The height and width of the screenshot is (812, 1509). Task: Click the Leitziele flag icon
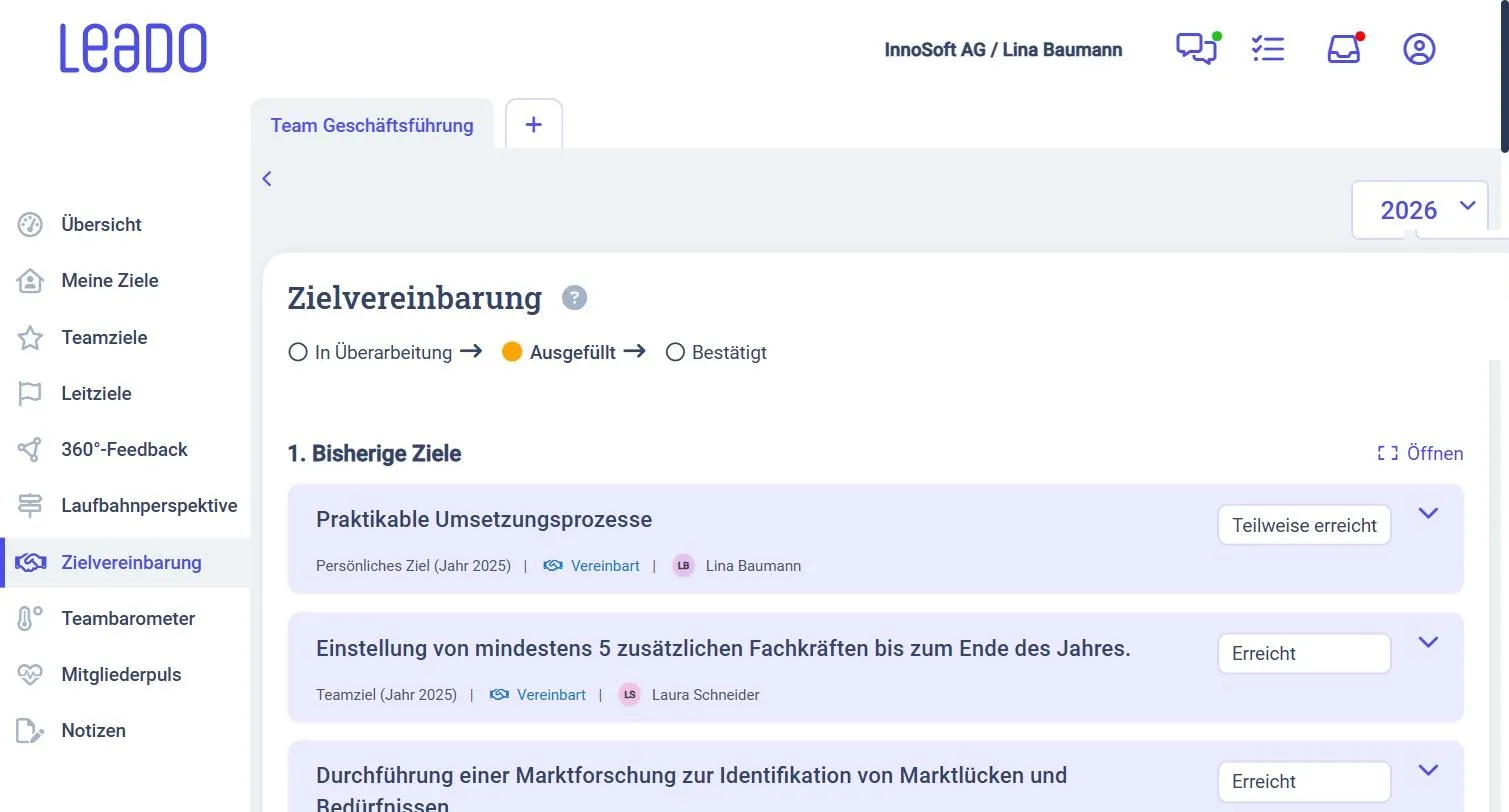(x=30, y=394)
